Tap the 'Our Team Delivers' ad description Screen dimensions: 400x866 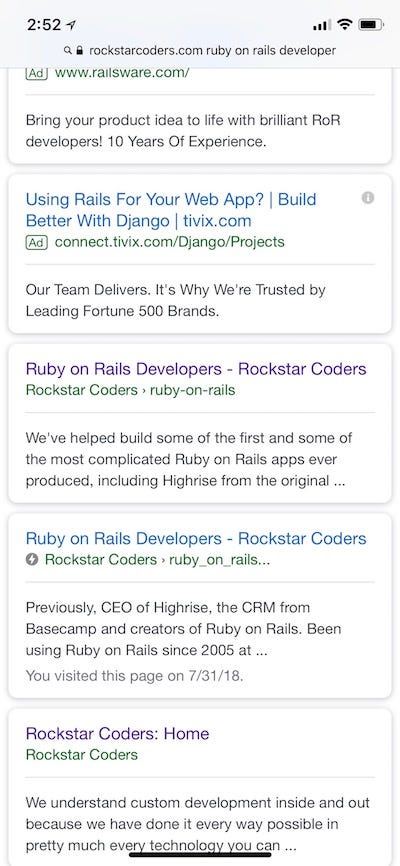point(176,300)
